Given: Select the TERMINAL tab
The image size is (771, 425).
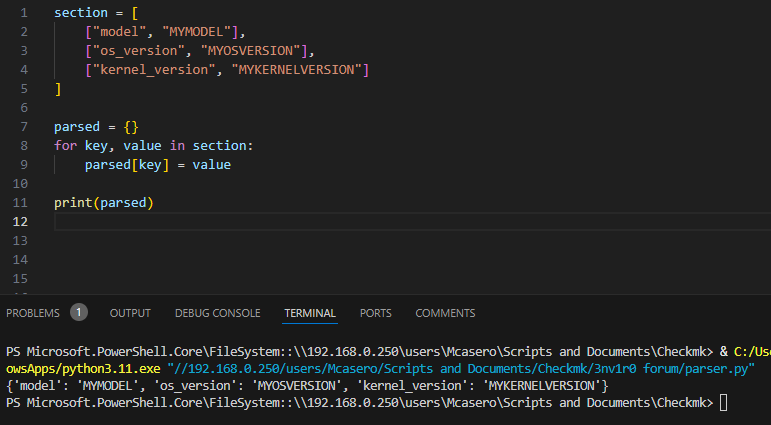Looking at the screenshot, I should point(310,313).
